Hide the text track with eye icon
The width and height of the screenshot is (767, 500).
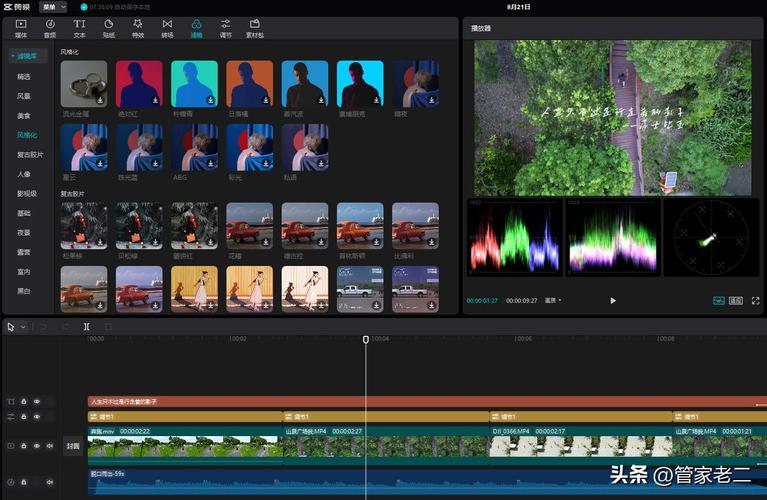[37, 402]
